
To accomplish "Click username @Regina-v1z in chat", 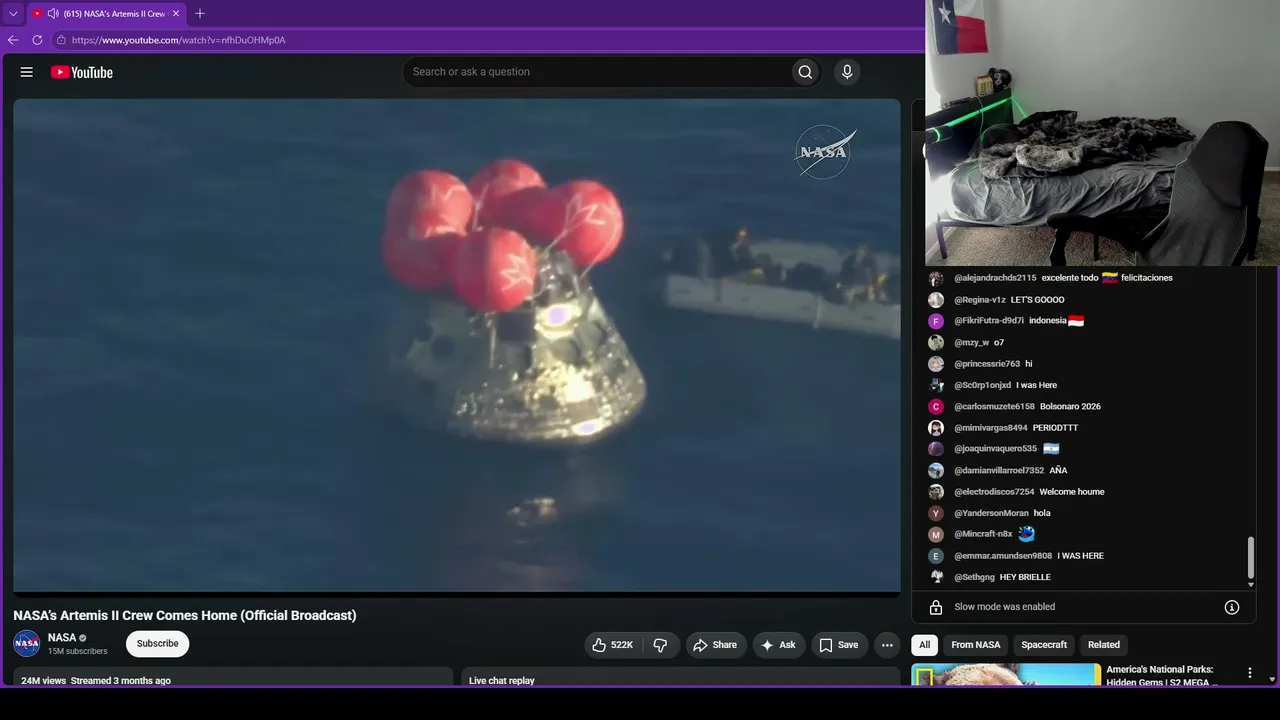I will click(x=980, y=300).
